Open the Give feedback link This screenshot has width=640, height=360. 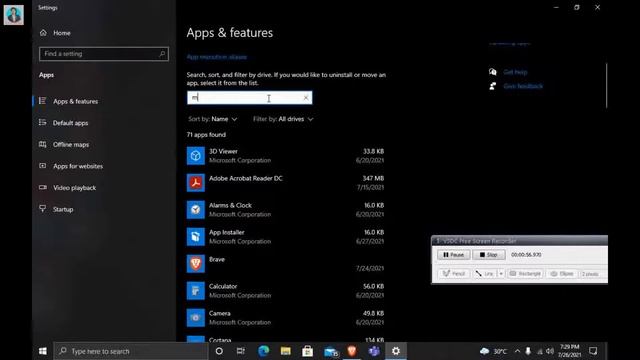523,86
